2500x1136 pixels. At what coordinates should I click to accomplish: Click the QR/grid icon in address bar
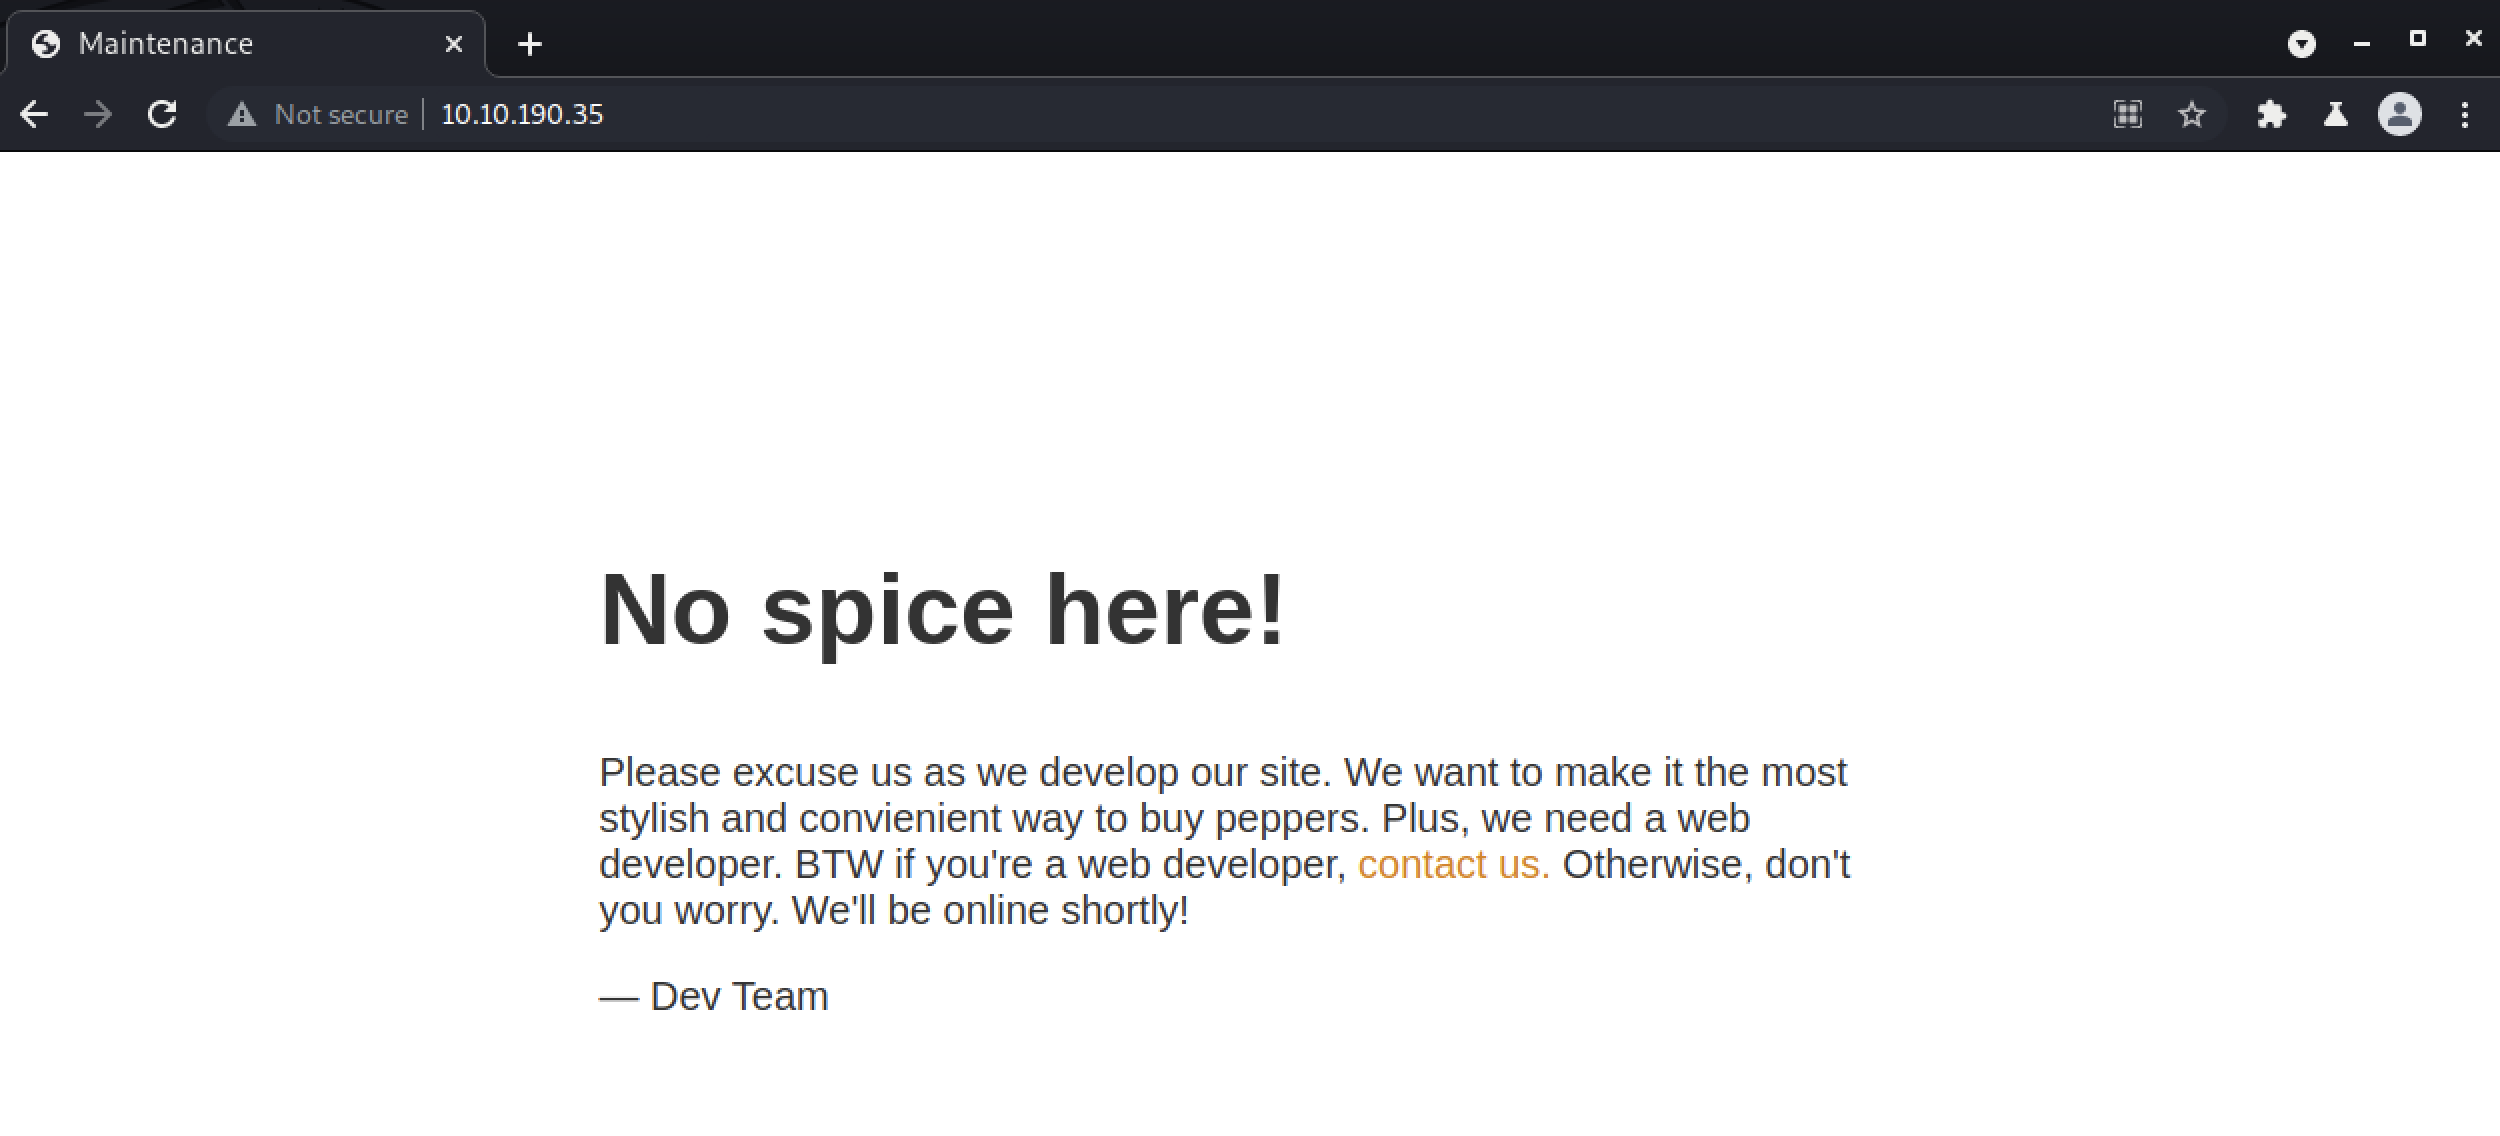click(2127, 115)
